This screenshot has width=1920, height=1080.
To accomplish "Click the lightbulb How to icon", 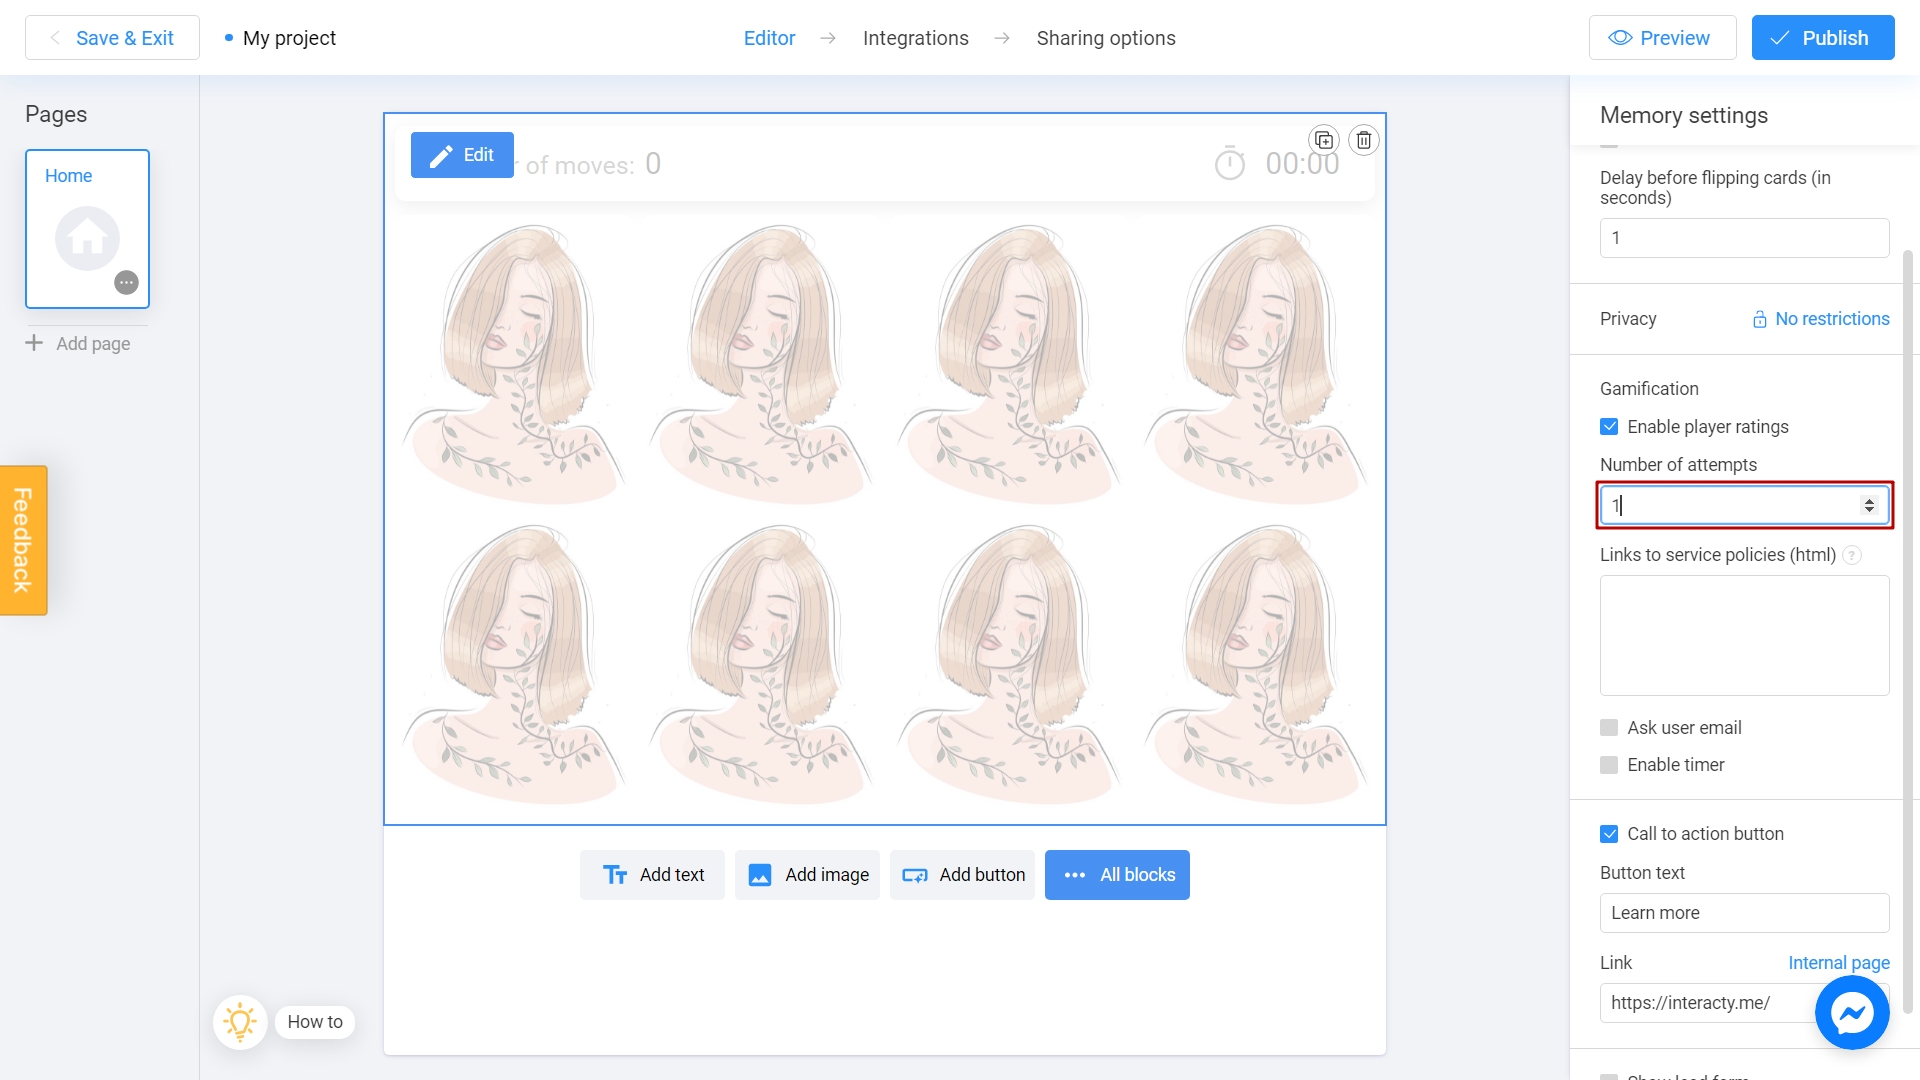I will [x=240, y=1022].
